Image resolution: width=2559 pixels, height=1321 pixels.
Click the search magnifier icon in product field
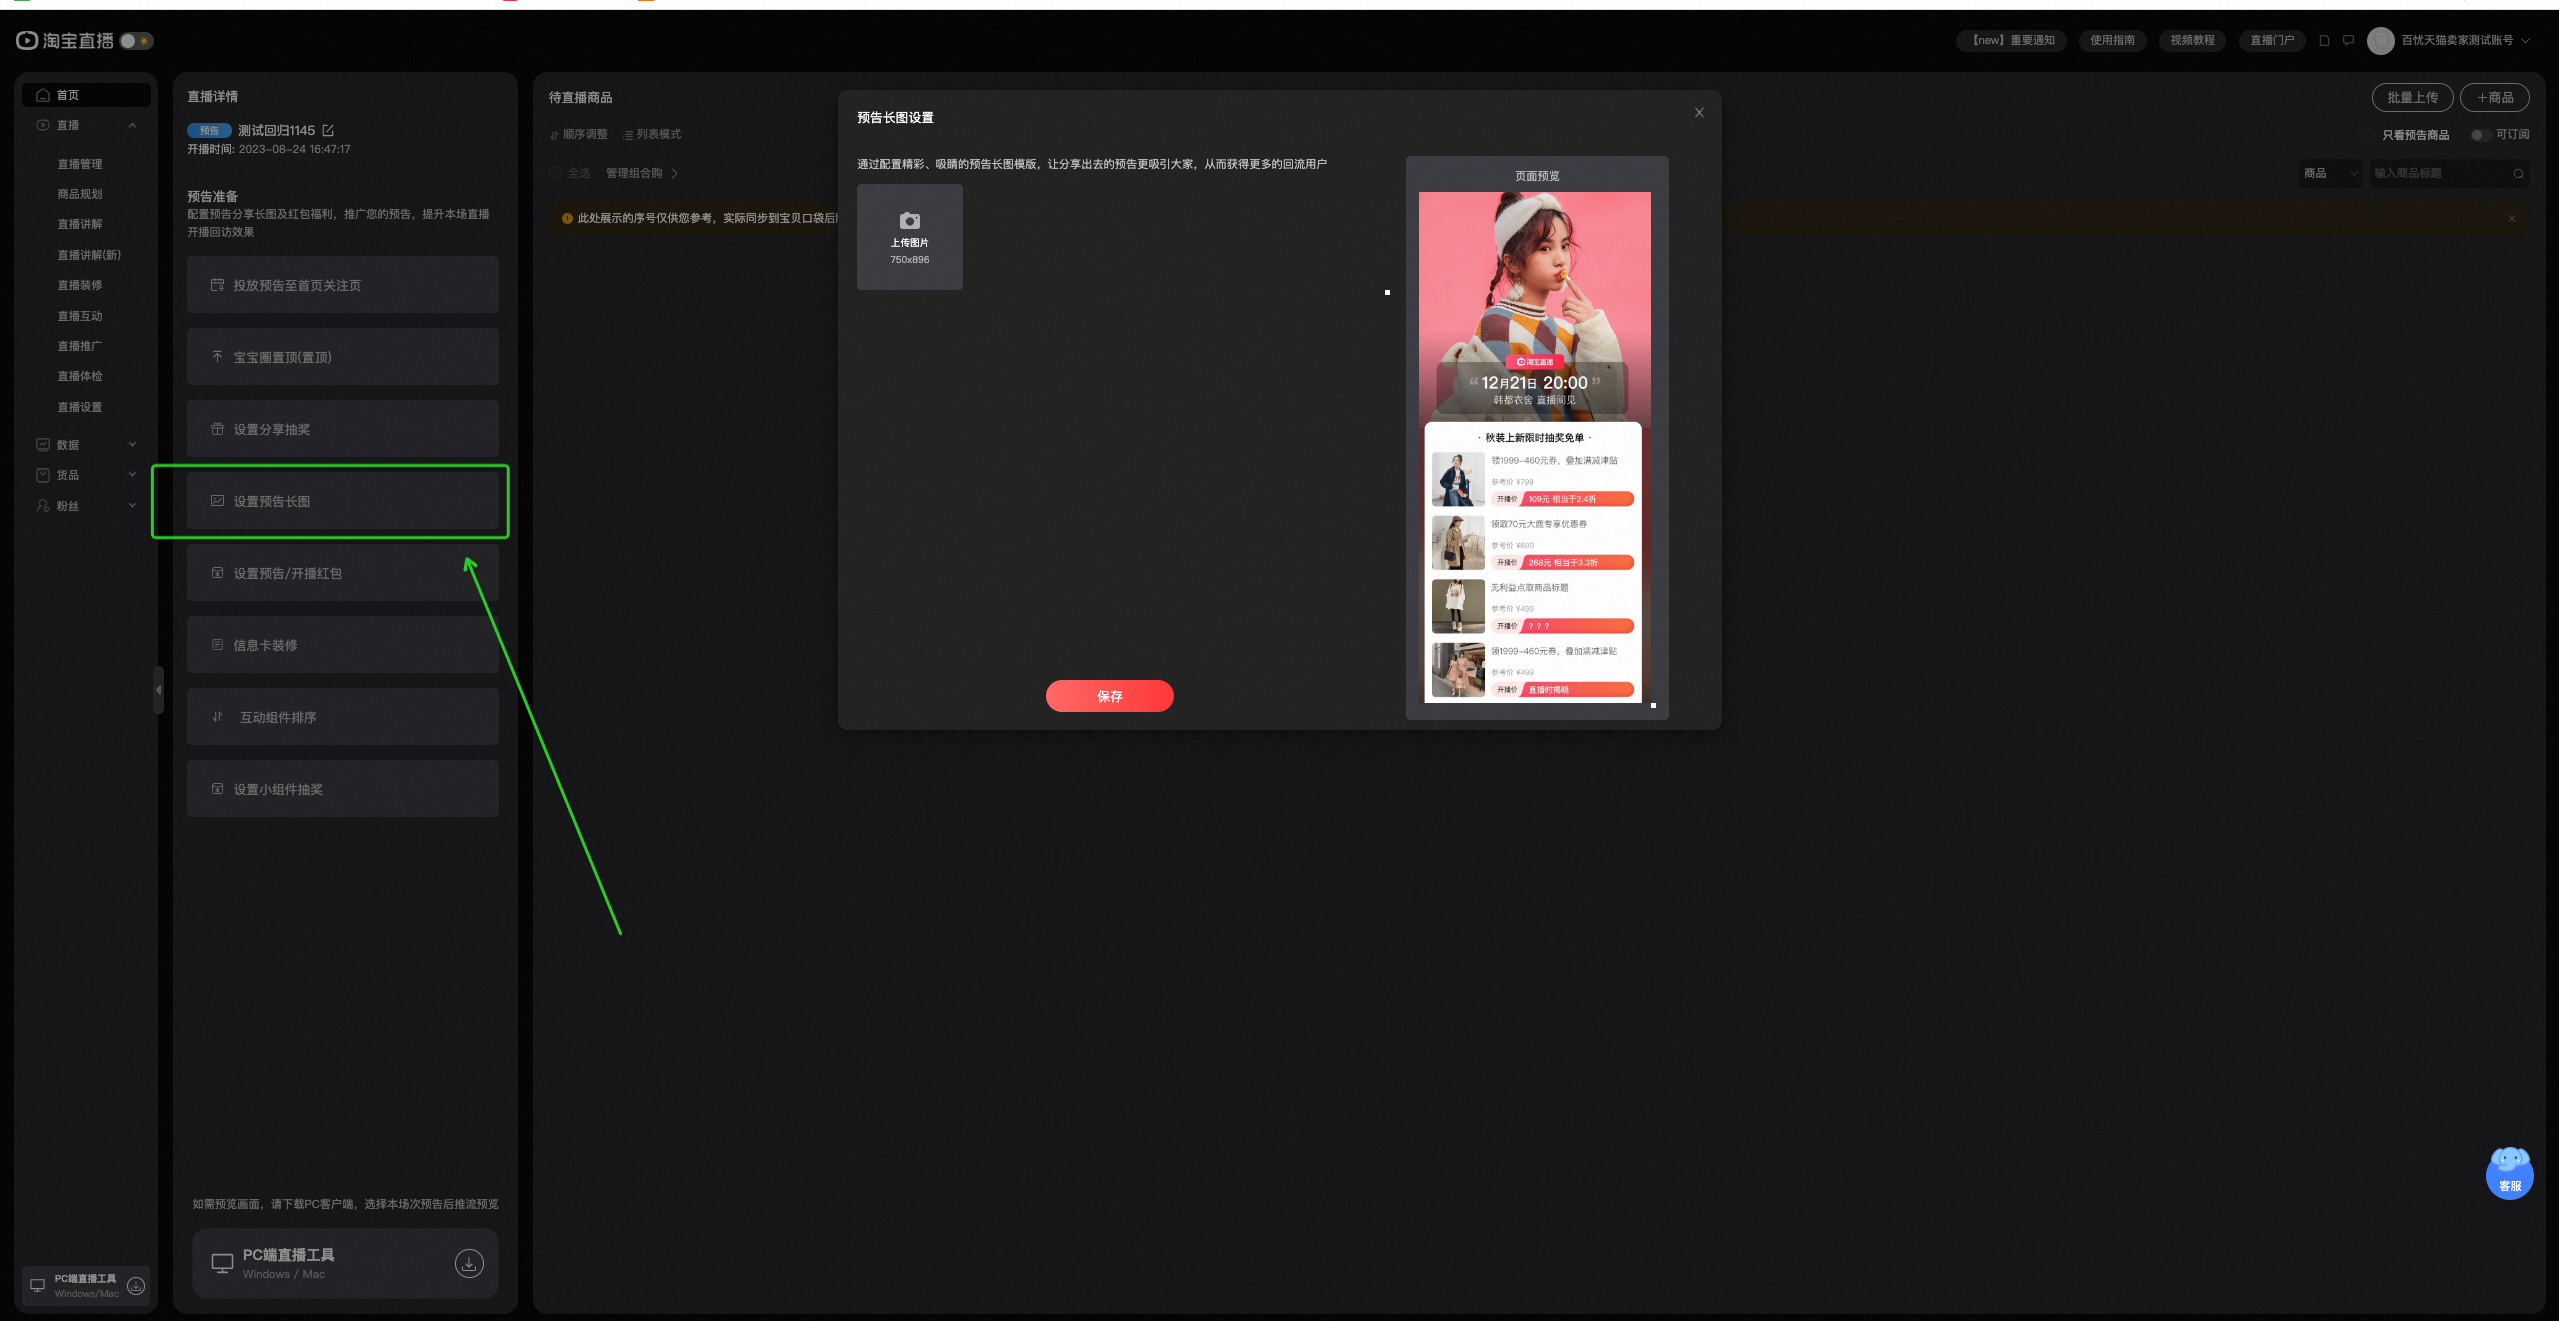[x=2518, y=174]
